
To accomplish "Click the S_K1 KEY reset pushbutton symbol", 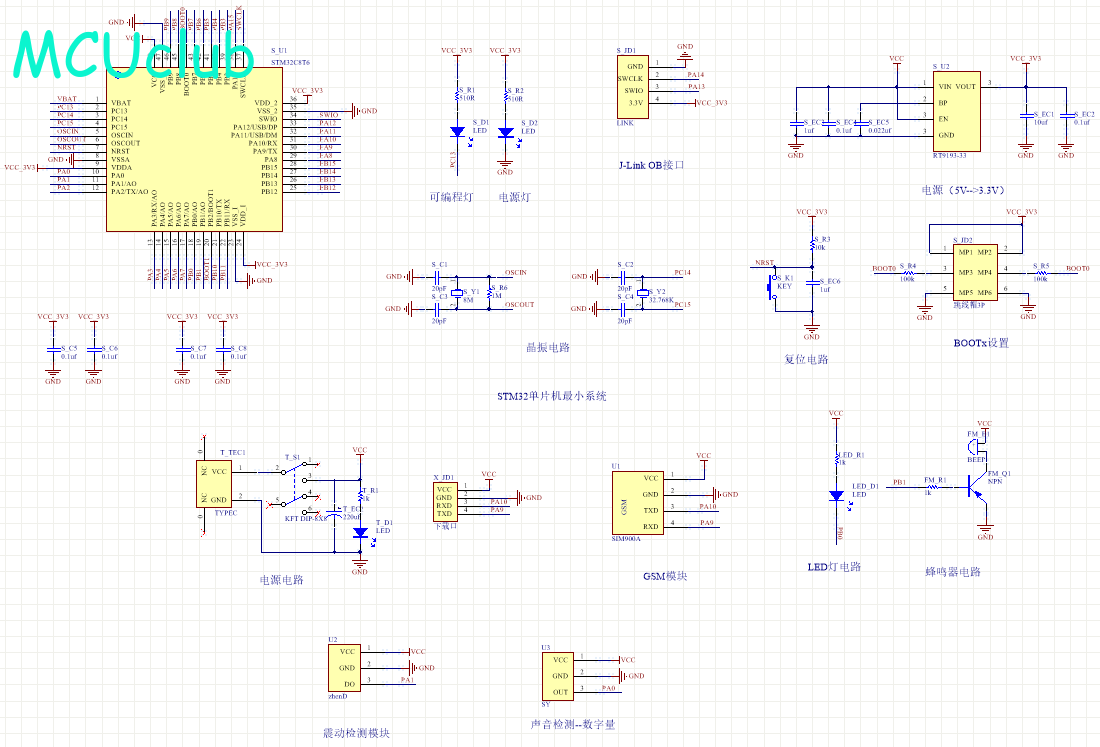I will (x=772, y=288).
